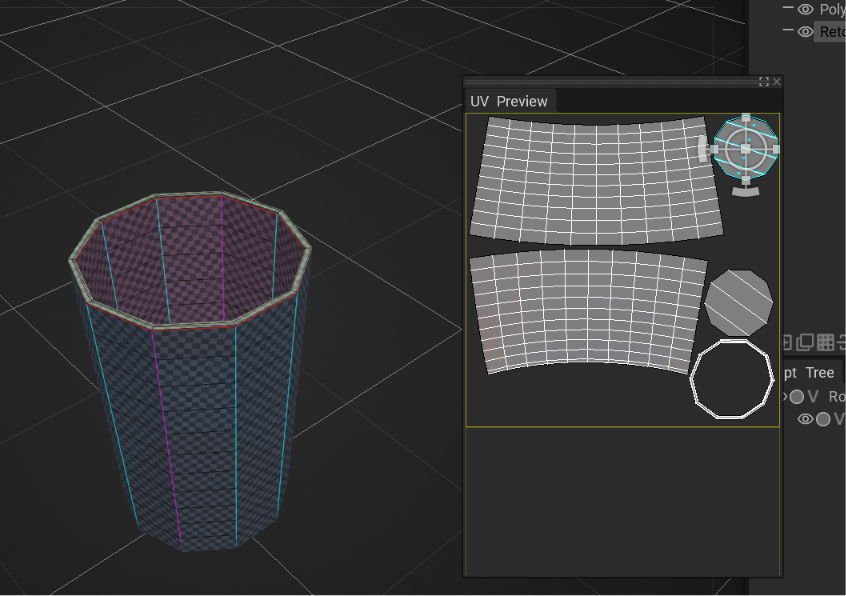Click the duplicate layers icon above Sculpt Tree
Viewport: 846px width, 596px height.
pyautogui.click(x=805, y=342)
